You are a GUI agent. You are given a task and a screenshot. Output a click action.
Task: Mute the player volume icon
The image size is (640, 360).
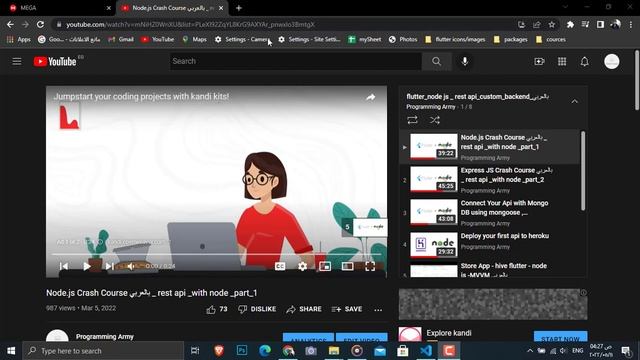click(x=130, y=266)
